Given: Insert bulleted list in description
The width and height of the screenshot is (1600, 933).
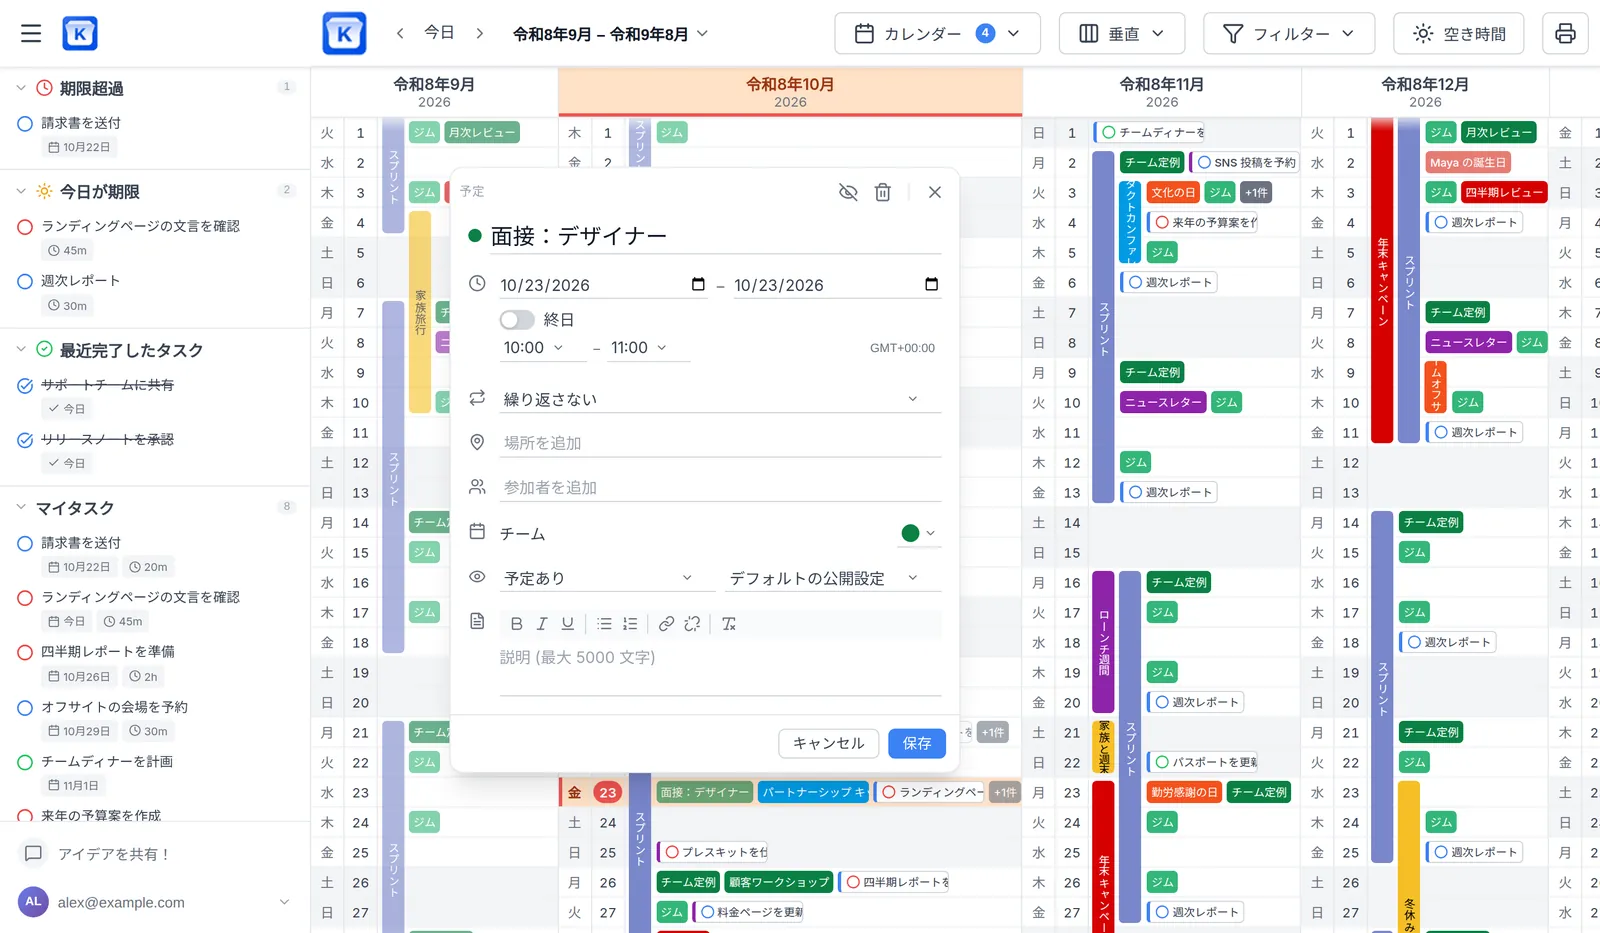Looking at the screenshot, I should point(604,624).
